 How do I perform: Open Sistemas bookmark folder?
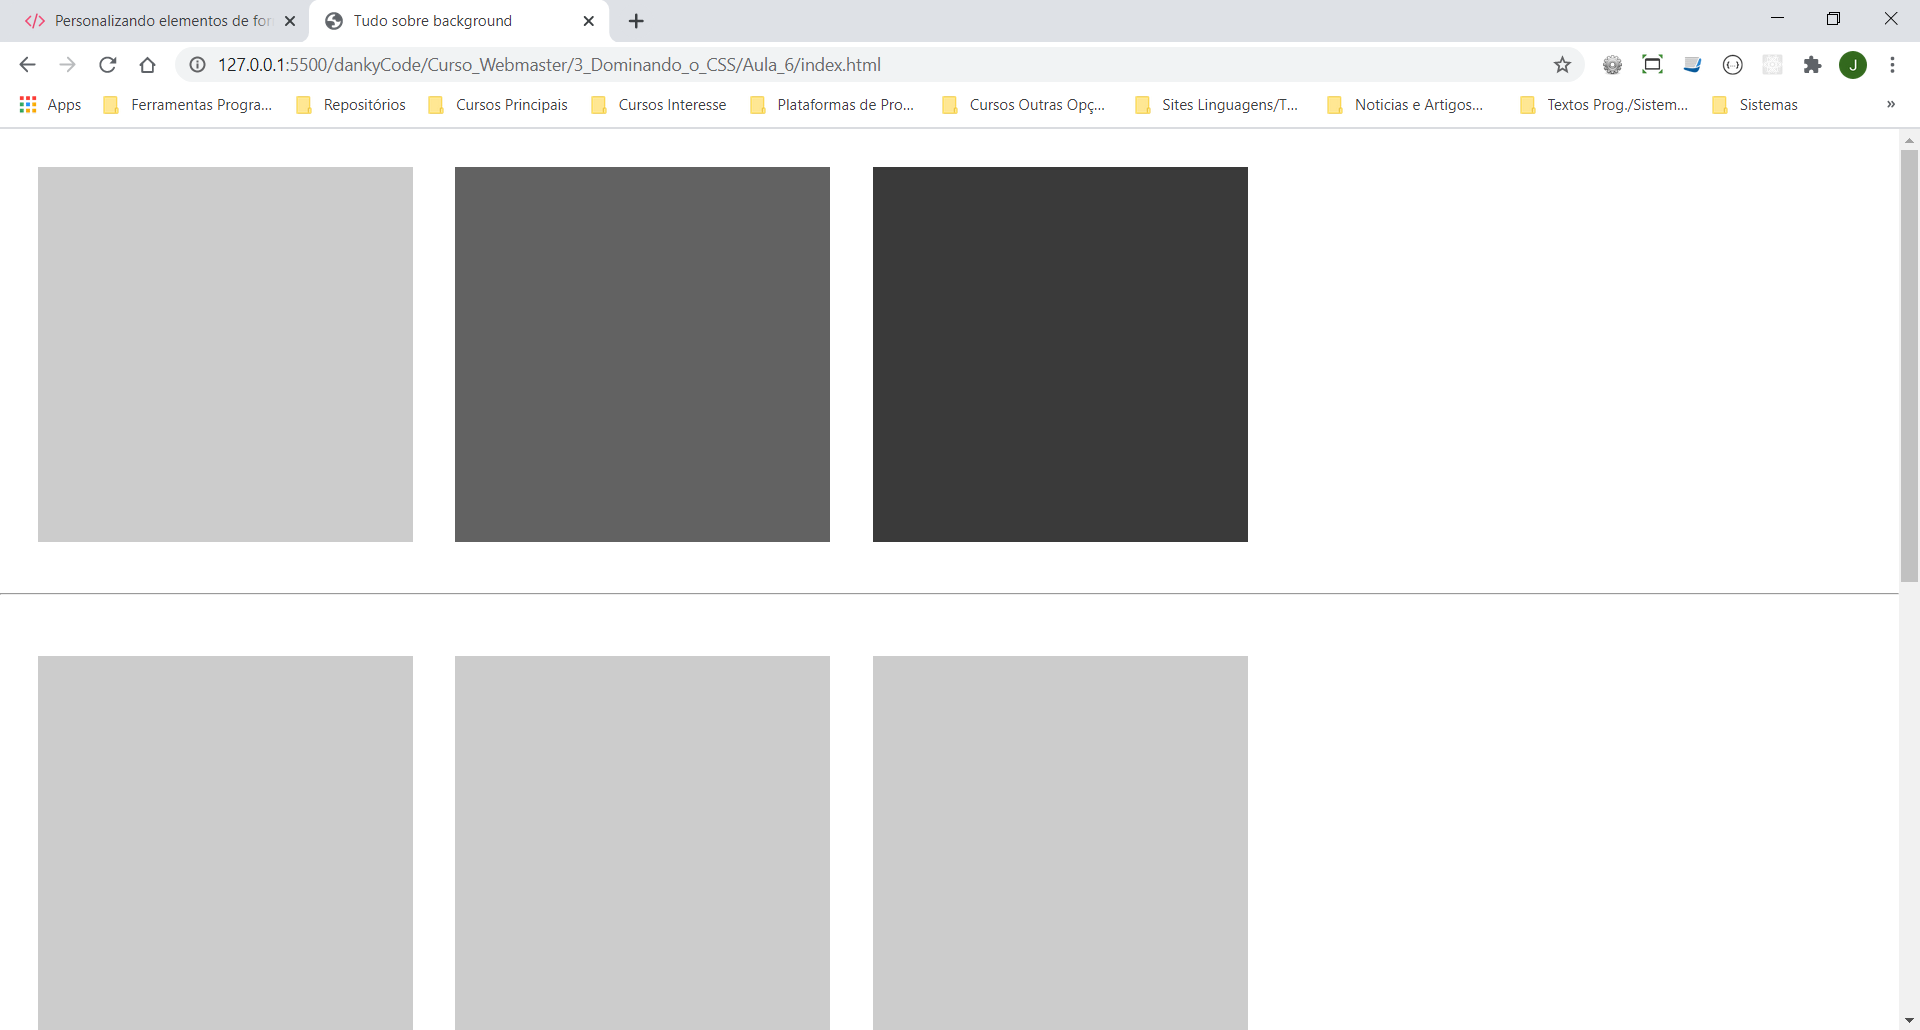[1755, 105]
